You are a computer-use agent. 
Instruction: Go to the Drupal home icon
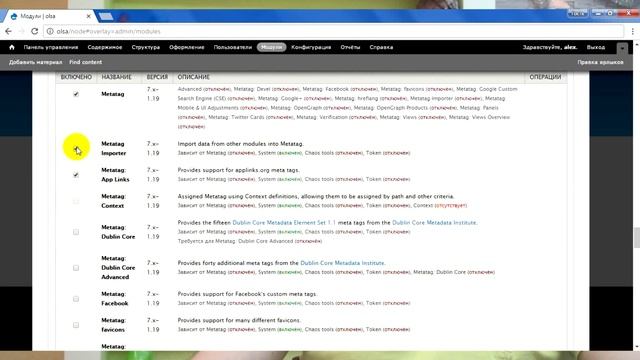[x=12, y=47]
